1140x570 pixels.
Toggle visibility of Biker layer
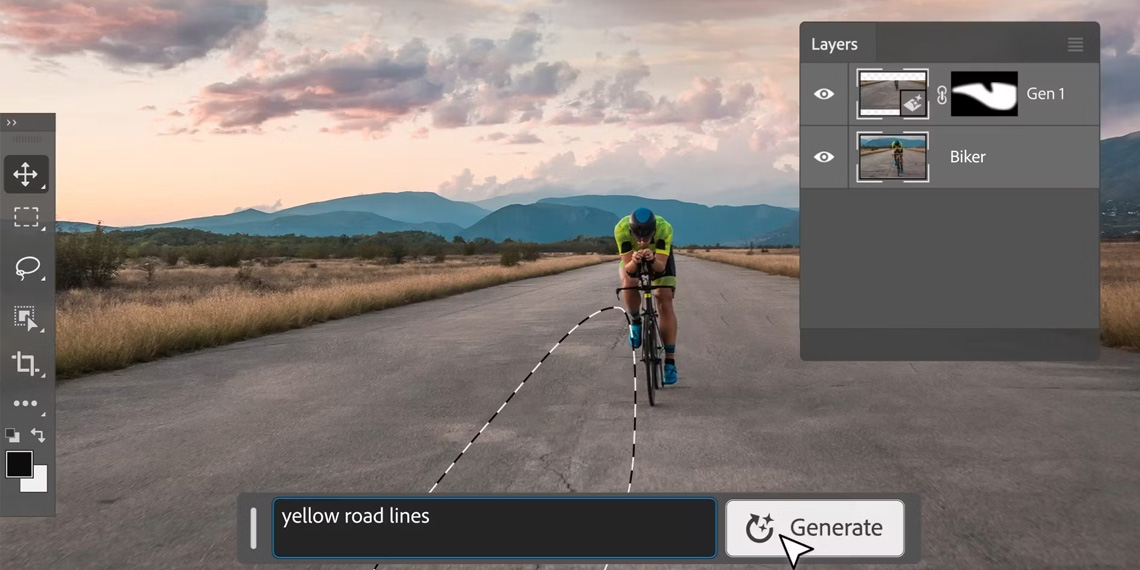tap(824, 157)
